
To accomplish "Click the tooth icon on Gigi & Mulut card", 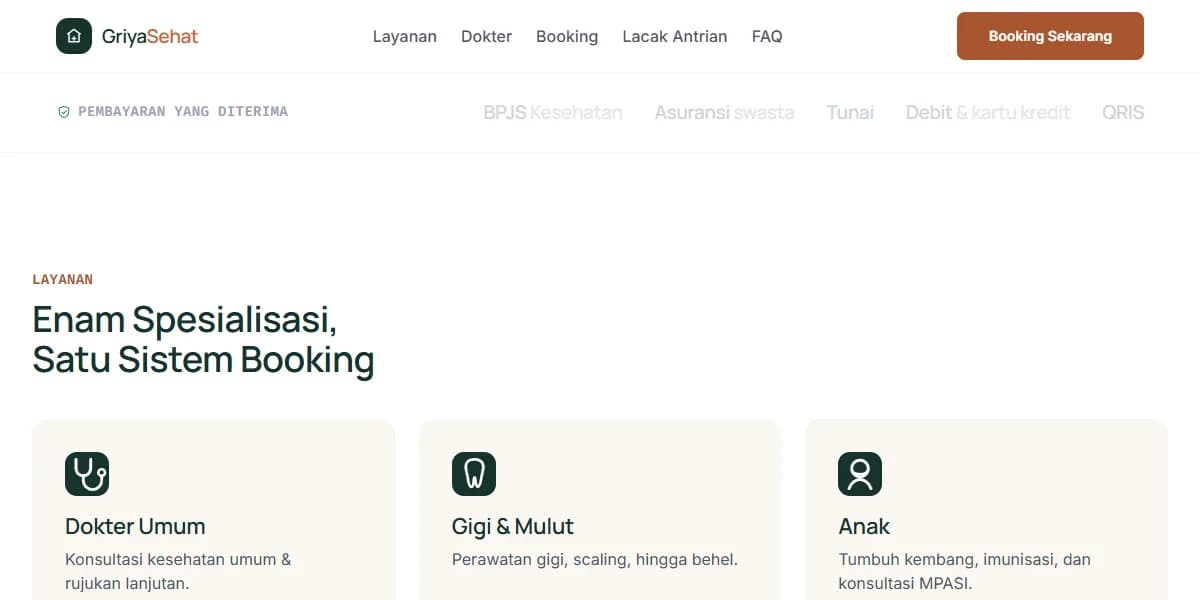I will (474, 474).
